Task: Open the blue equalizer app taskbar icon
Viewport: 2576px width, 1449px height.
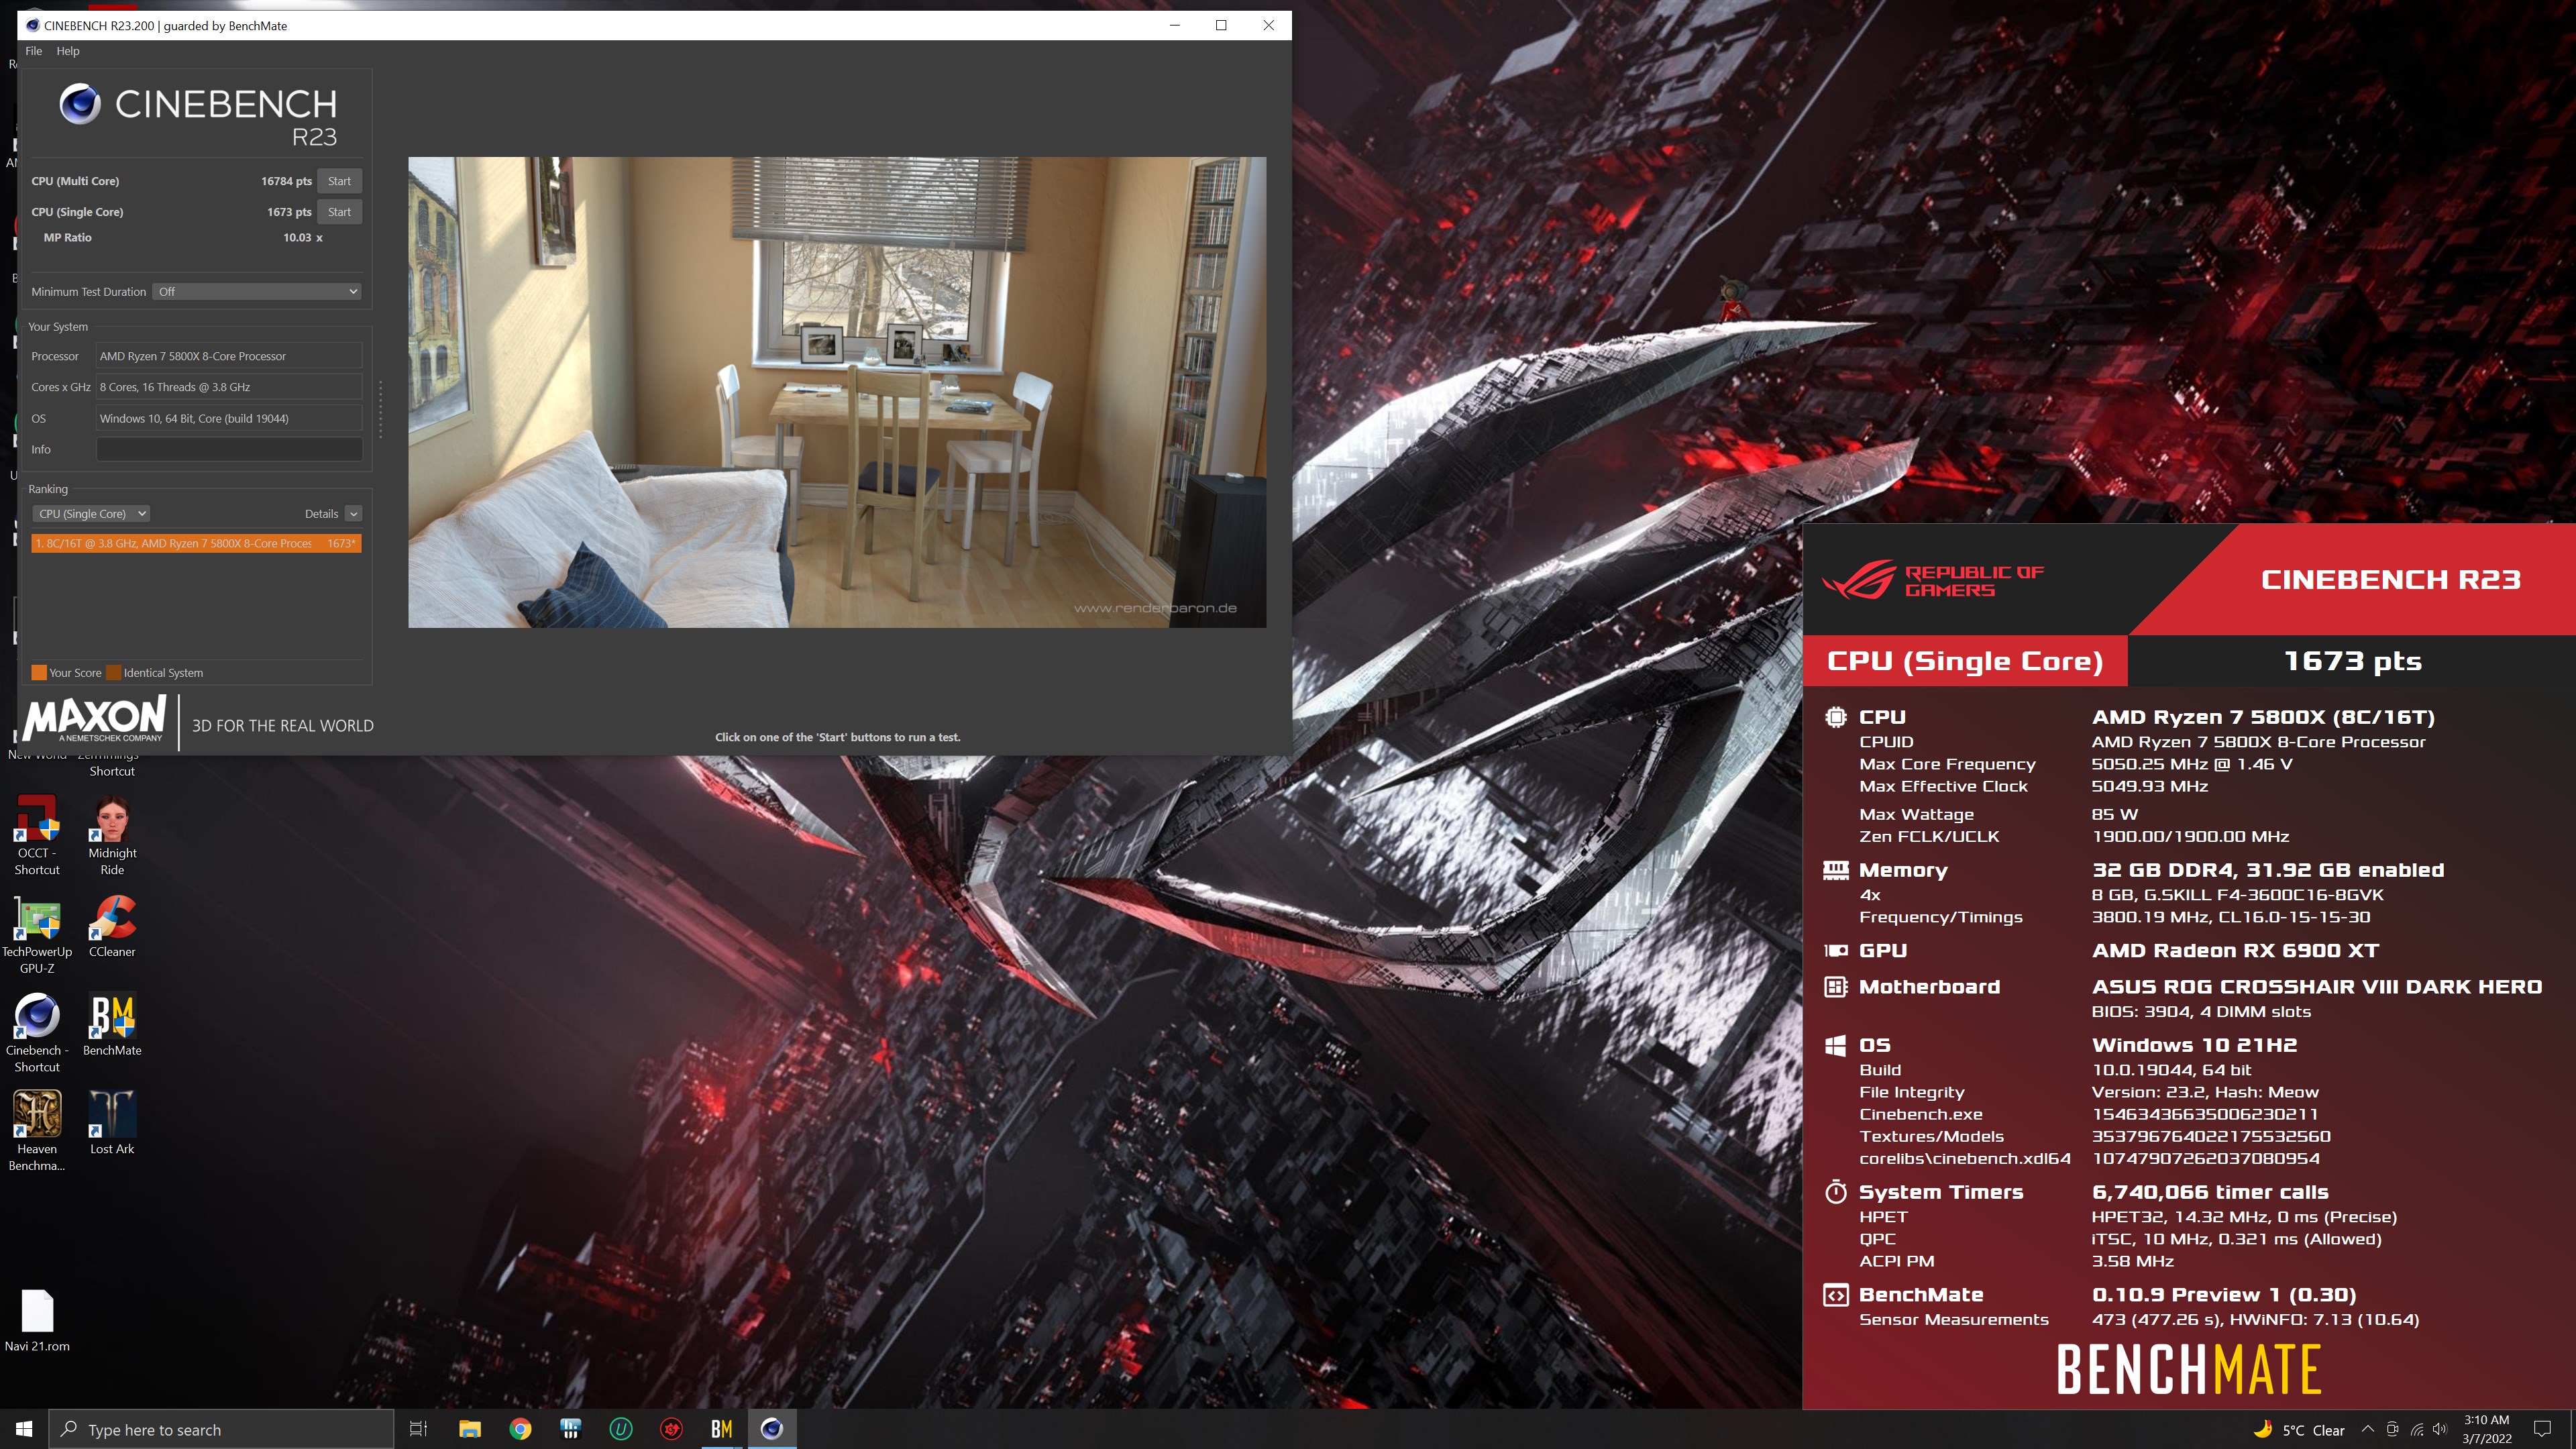Action: click(570, 1429)
